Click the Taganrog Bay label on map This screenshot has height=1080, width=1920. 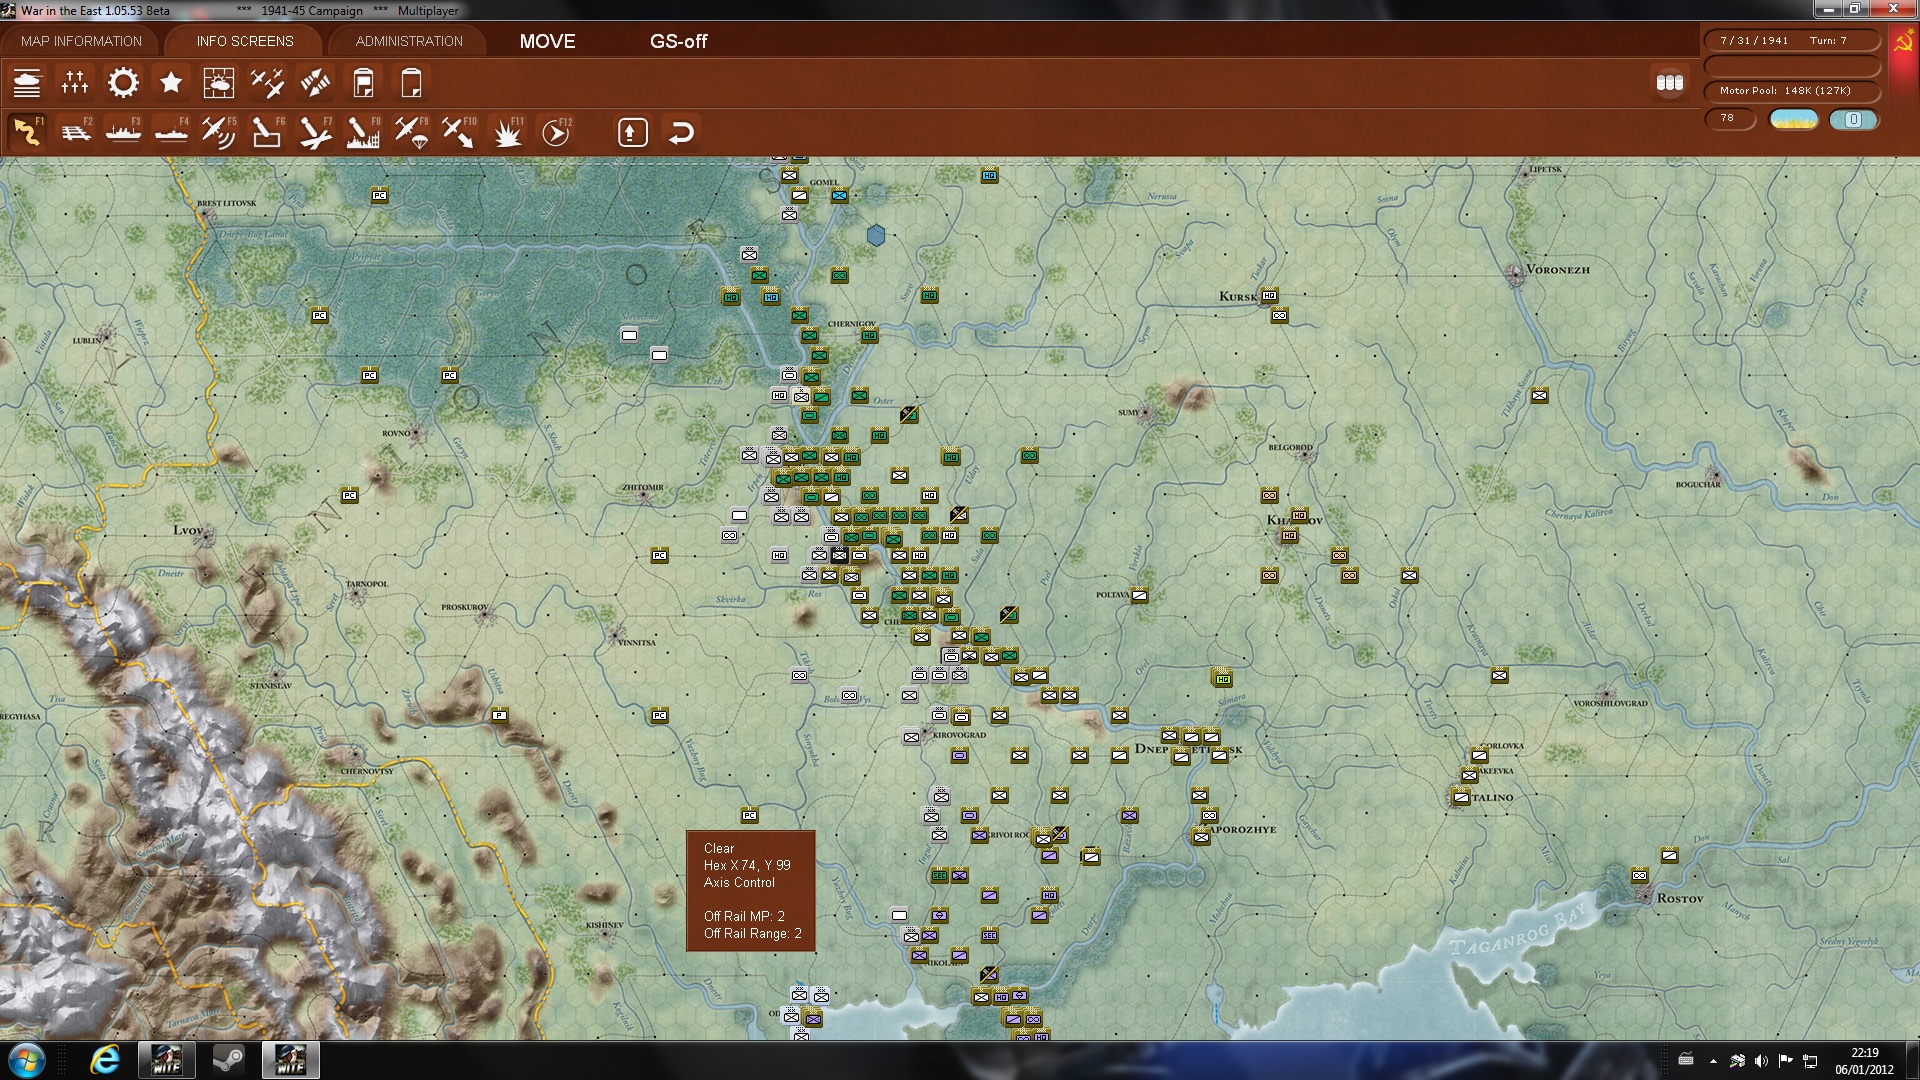(1518, 932)
